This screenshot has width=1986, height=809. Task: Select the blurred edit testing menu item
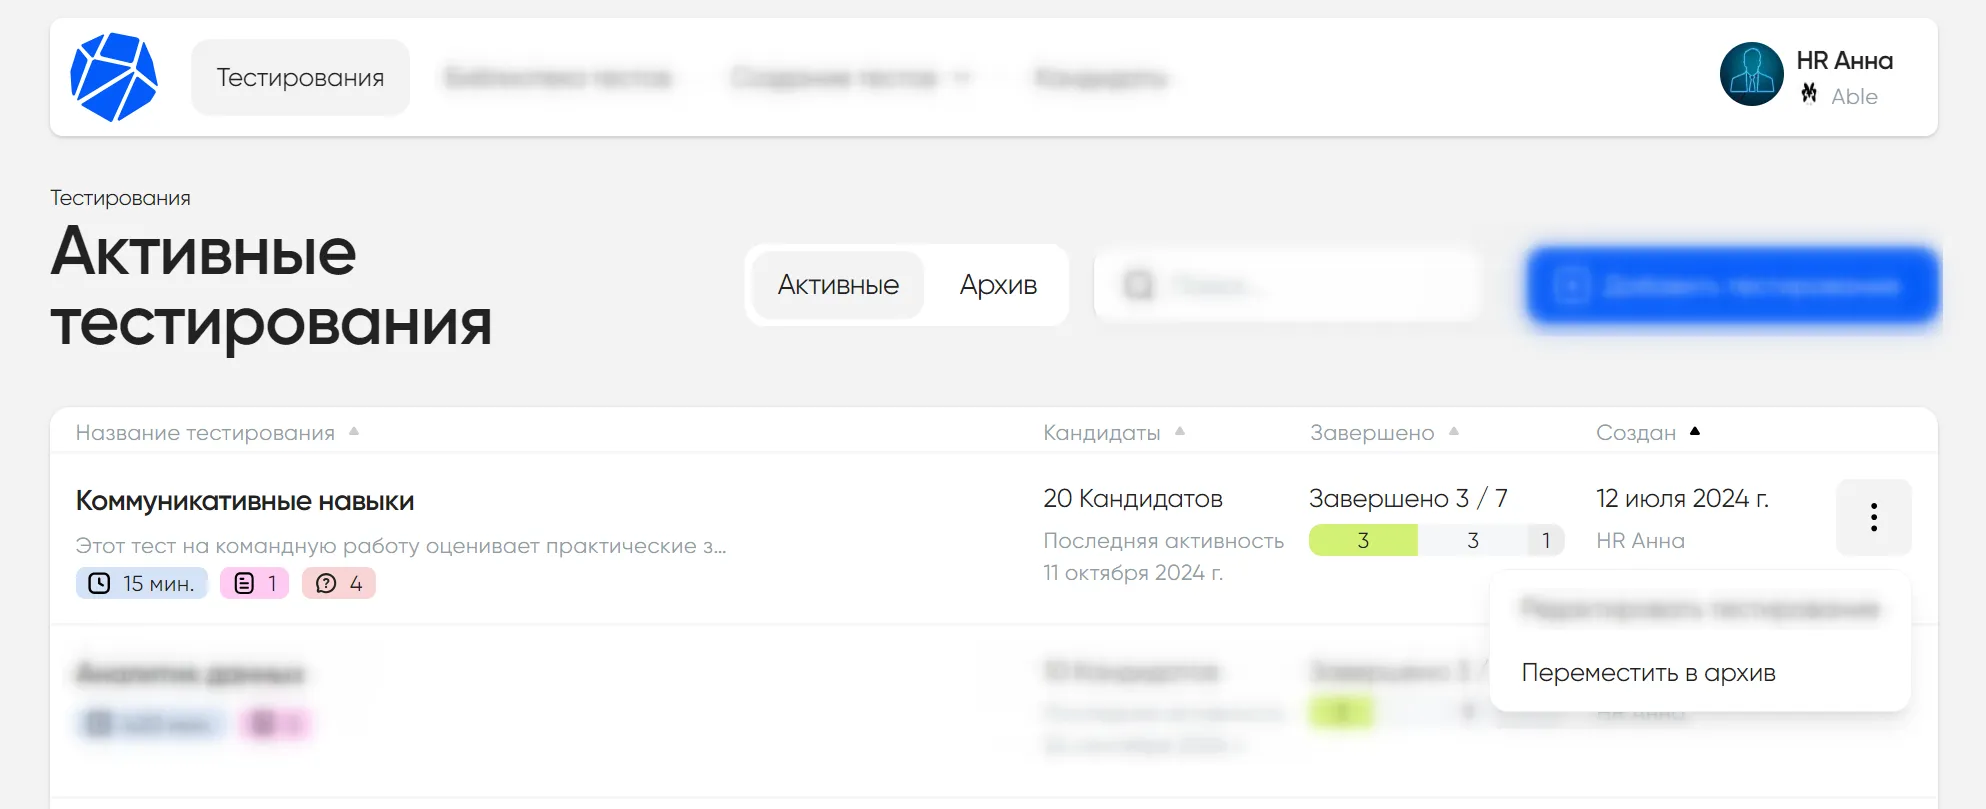pyautogui.click(x=1699, y=609)
